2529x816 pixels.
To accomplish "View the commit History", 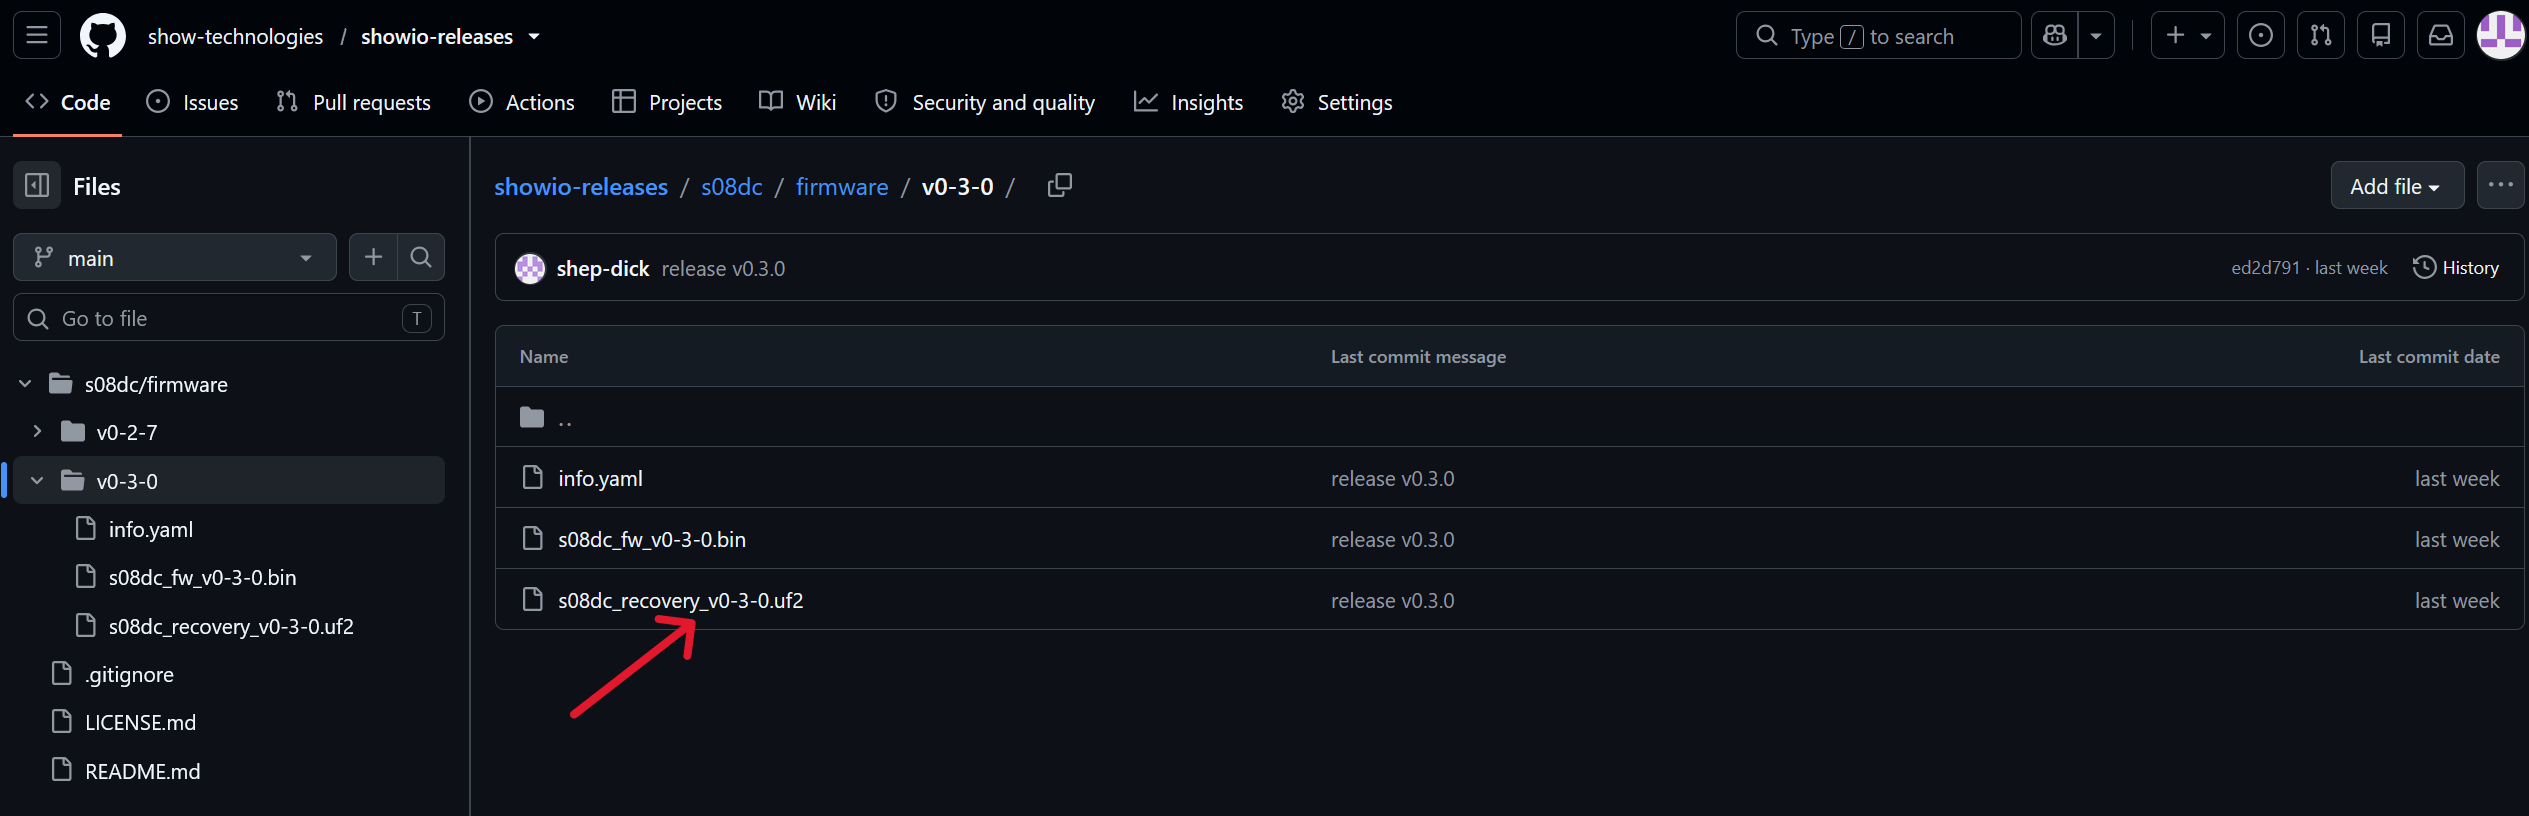I will tap(2455, 267).
